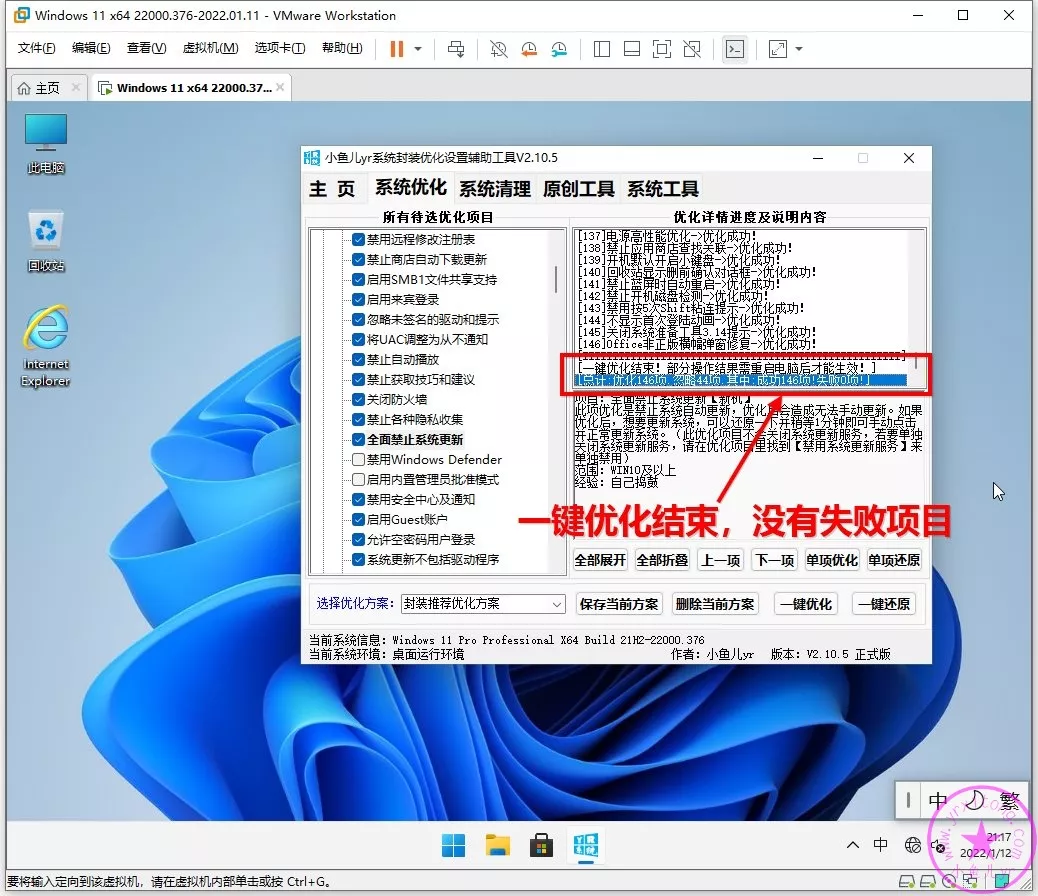Image resolution: width=1038 pixels, height=896 pixels.
Task: Open Microsoft Store from the taskbar
Action: (x=541, y=846)
